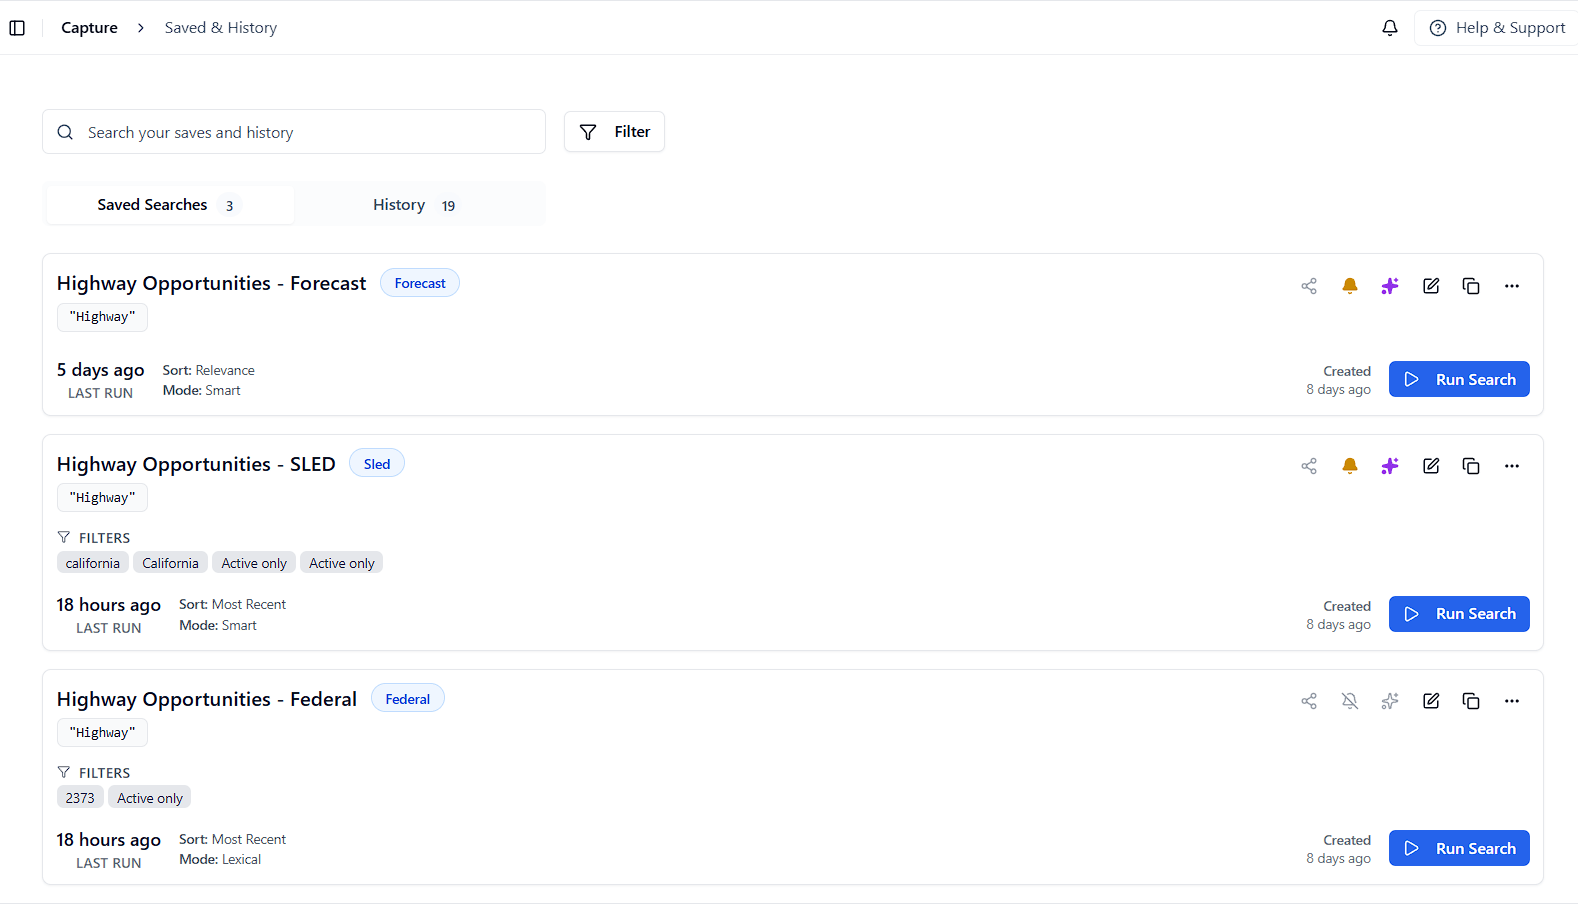
Task: Click the Federal tag badge
Action: [x=408, y=699]
